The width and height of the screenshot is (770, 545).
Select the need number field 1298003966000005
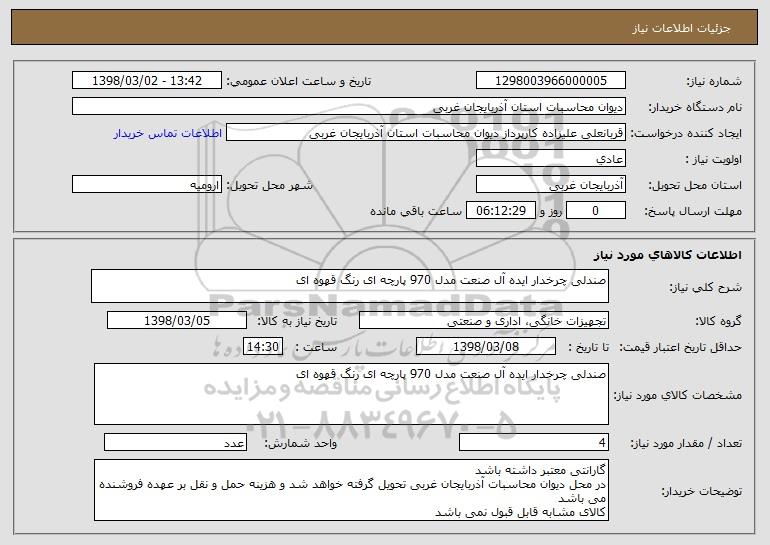tap(550, 81)
